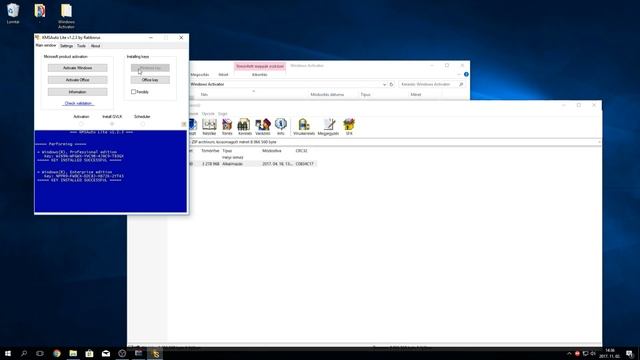Click the magnifier icon in Explorer search box
This screenshot has width=640, height=360.
[x=461, y=84]
